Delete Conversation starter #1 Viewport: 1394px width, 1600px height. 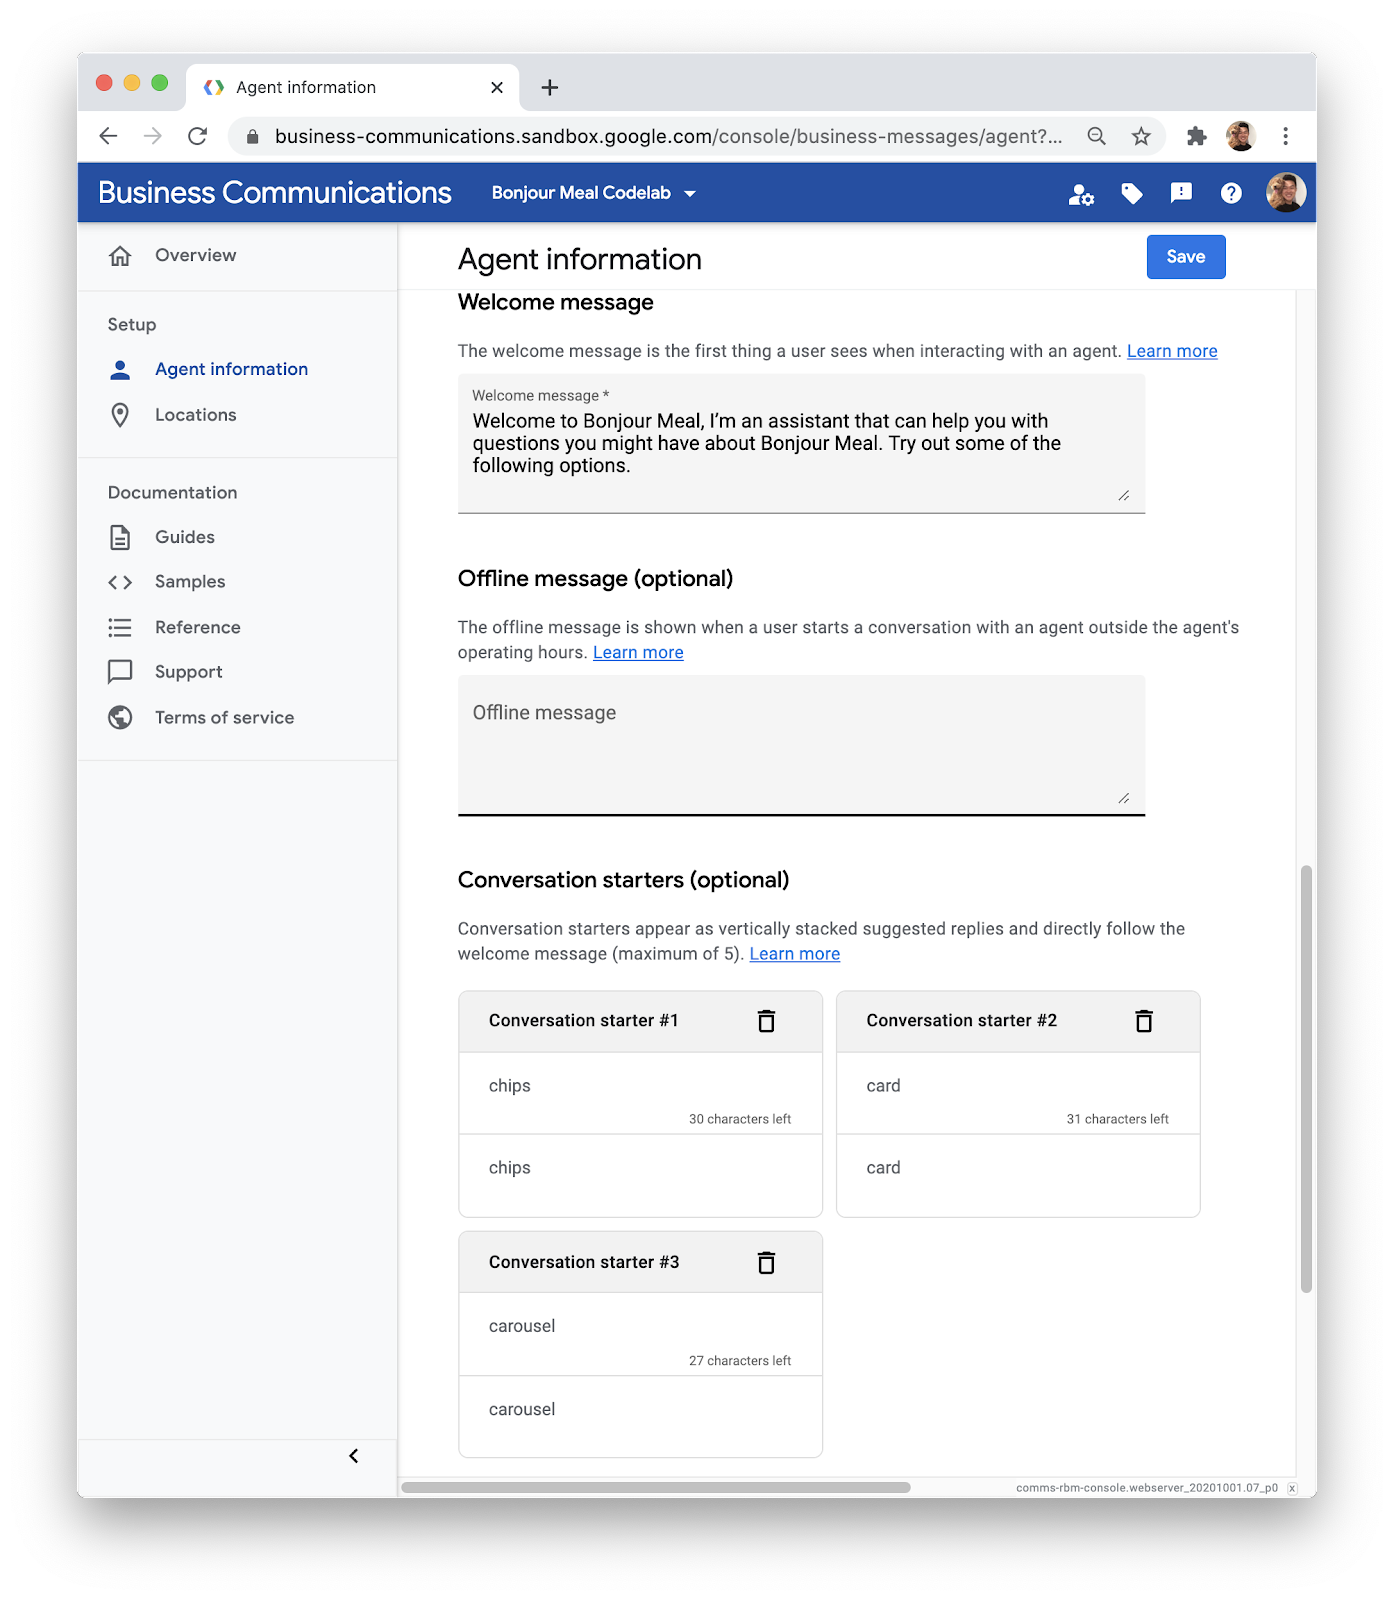tap(766, 1021)
